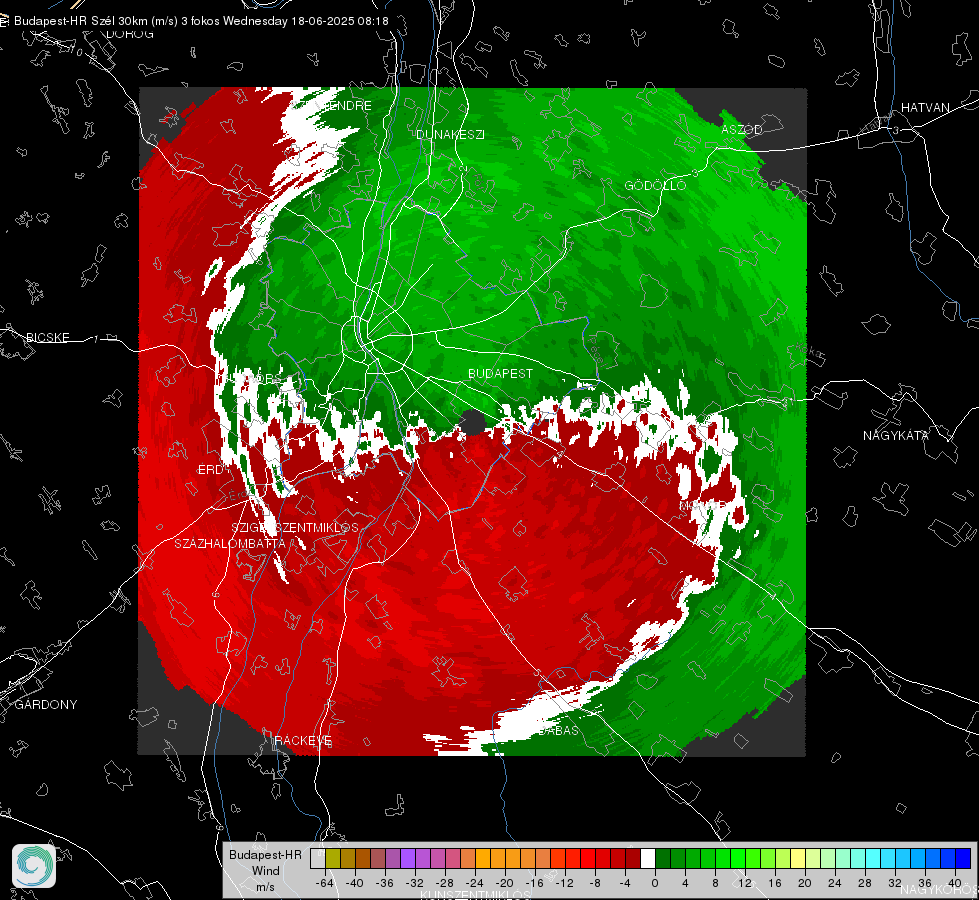Click the dark radar site circle marker
This screenshot has width=979, height=900.
[473, 423]
